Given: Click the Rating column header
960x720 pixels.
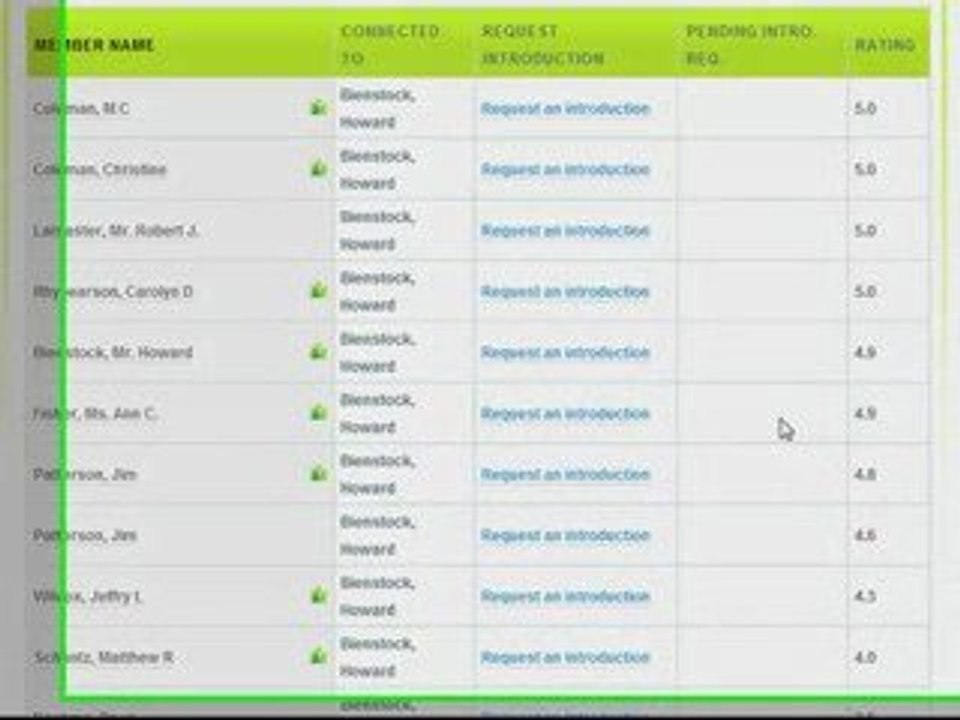Looking at the screenshot, I should point(885,45).
